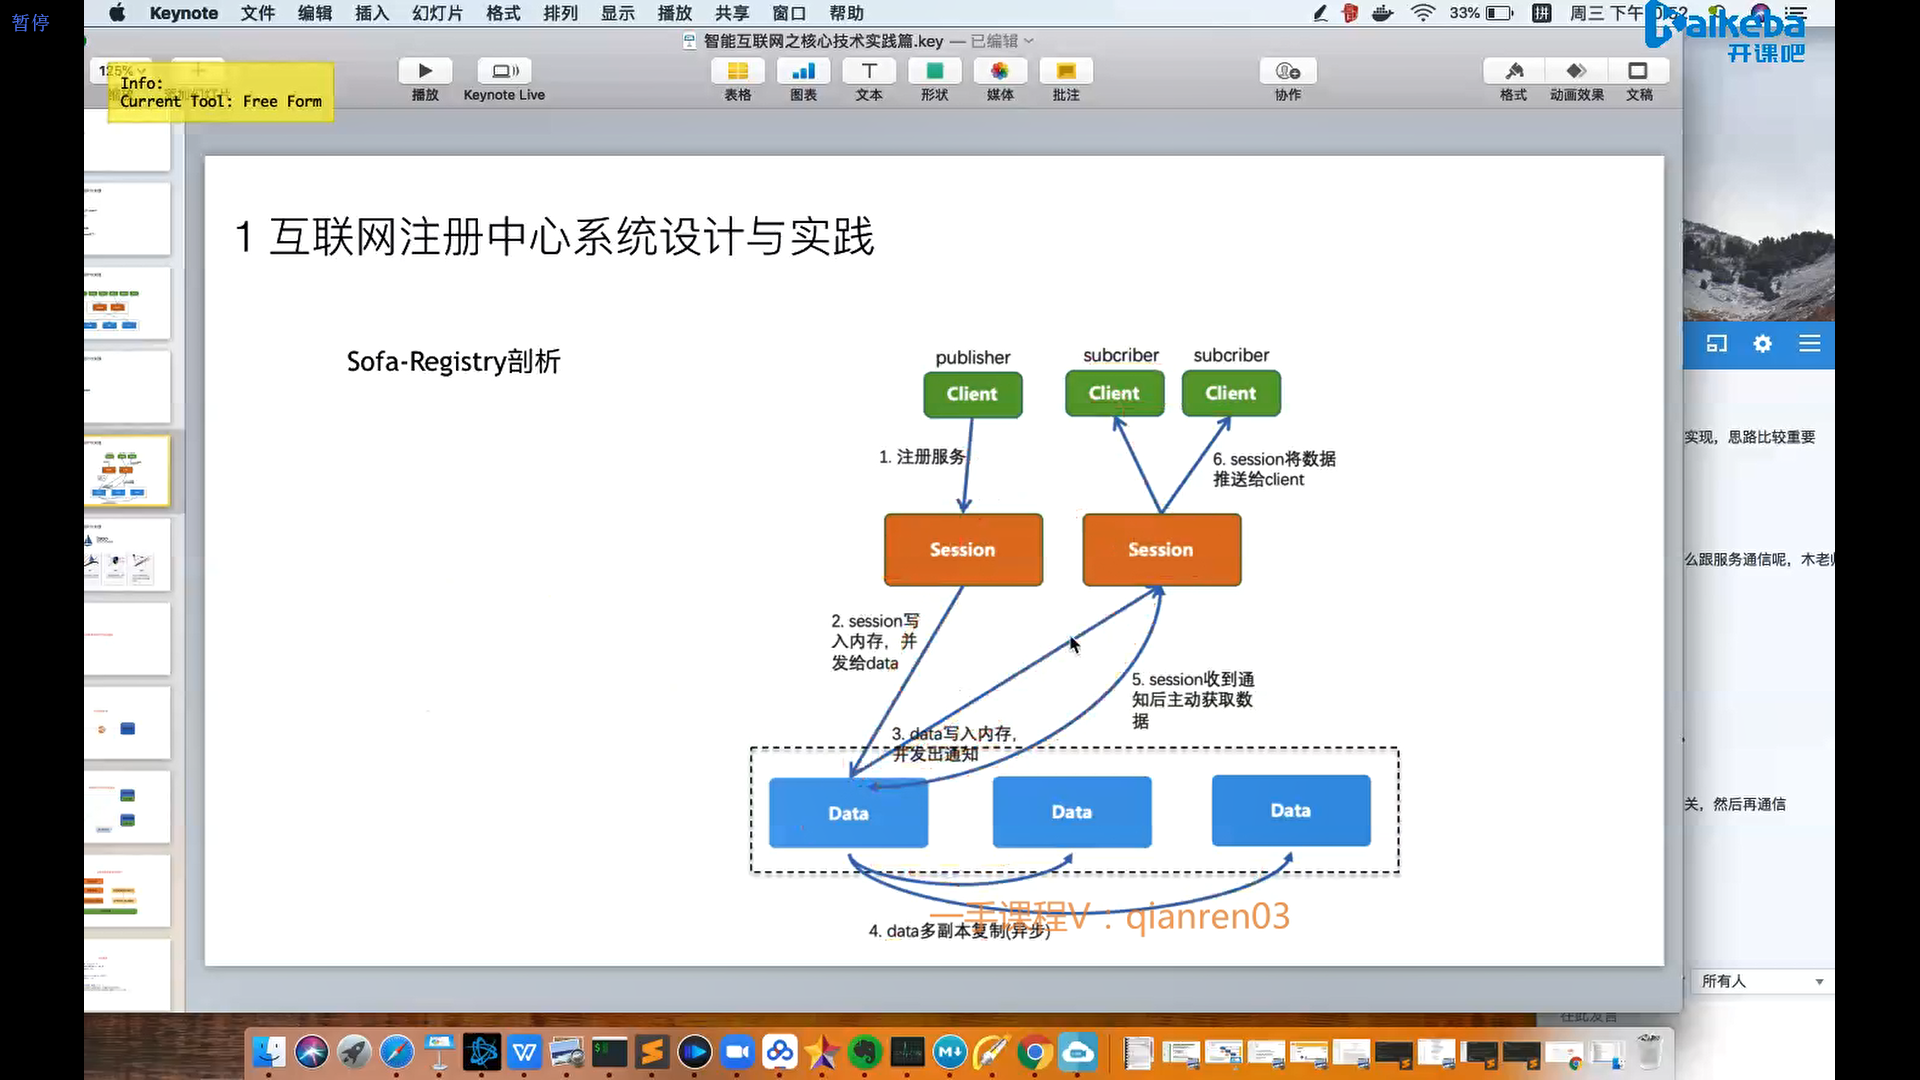1920x1080 pixels.
Task: Toggle the Animate (动画效果) inspector panel
Action: click(x=1576, y=71)
